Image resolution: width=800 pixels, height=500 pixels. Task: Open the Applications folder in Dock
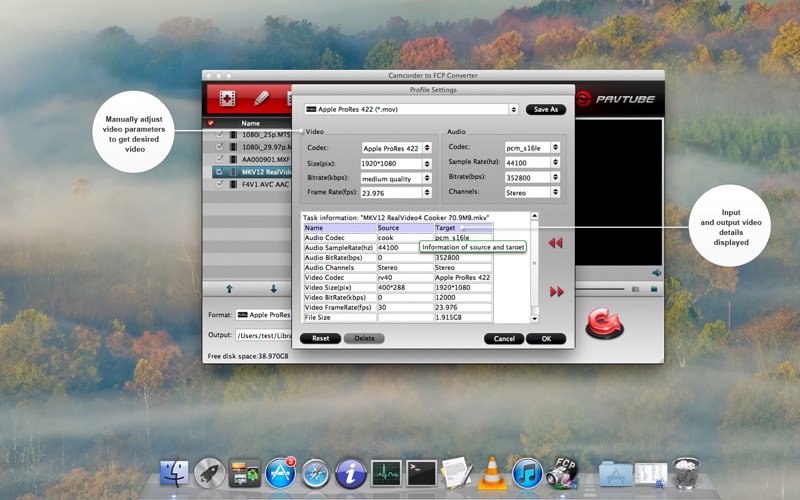(x=615, y=473)
